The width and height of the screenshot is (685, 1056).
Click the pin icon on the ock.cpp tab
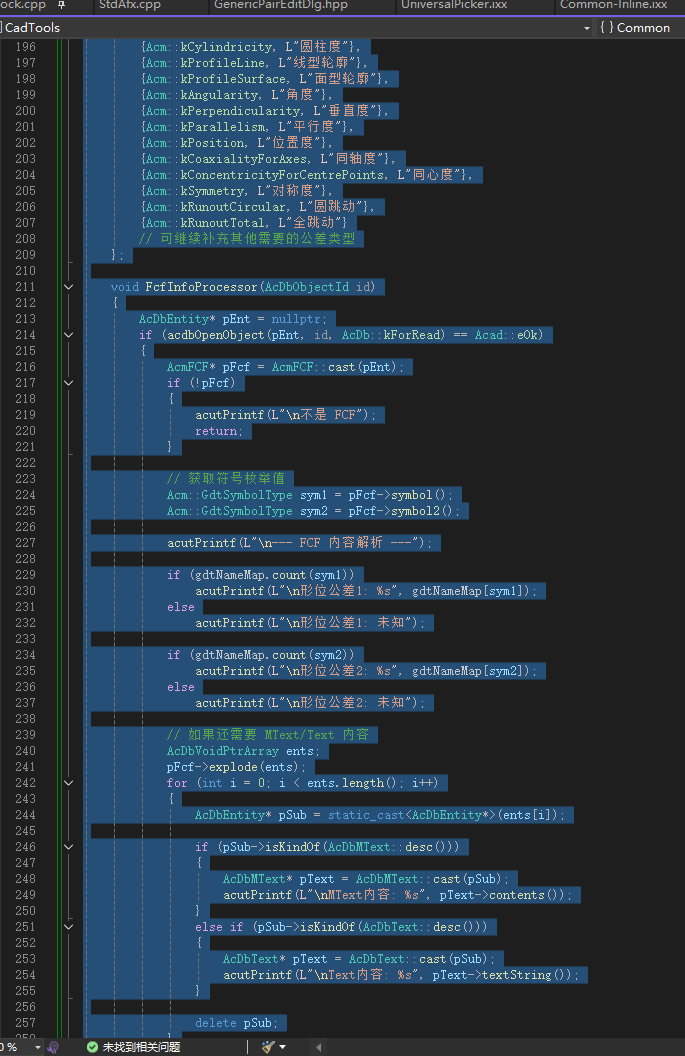(61, 5)
